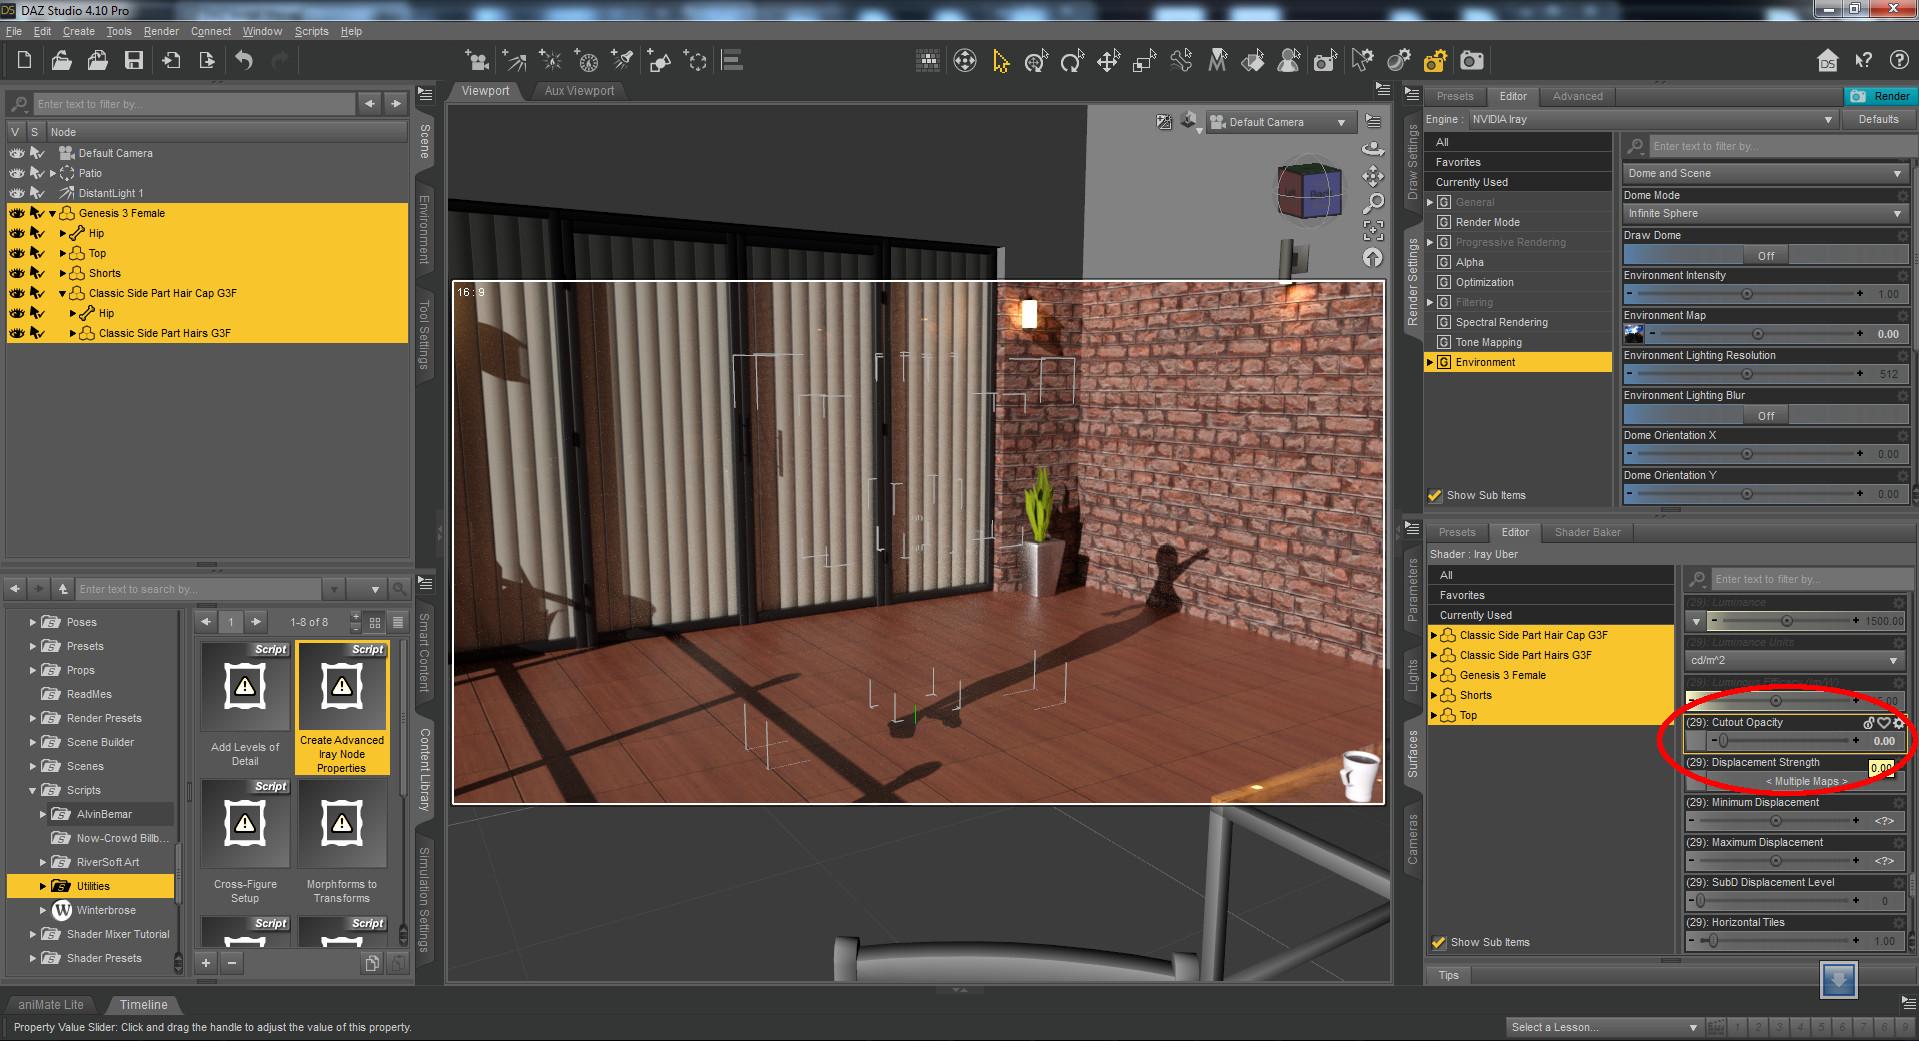The image size is (1919, 1041).
Task: Switch the Draw Dome Off toggle
Action: click(x=1765, y=255)
